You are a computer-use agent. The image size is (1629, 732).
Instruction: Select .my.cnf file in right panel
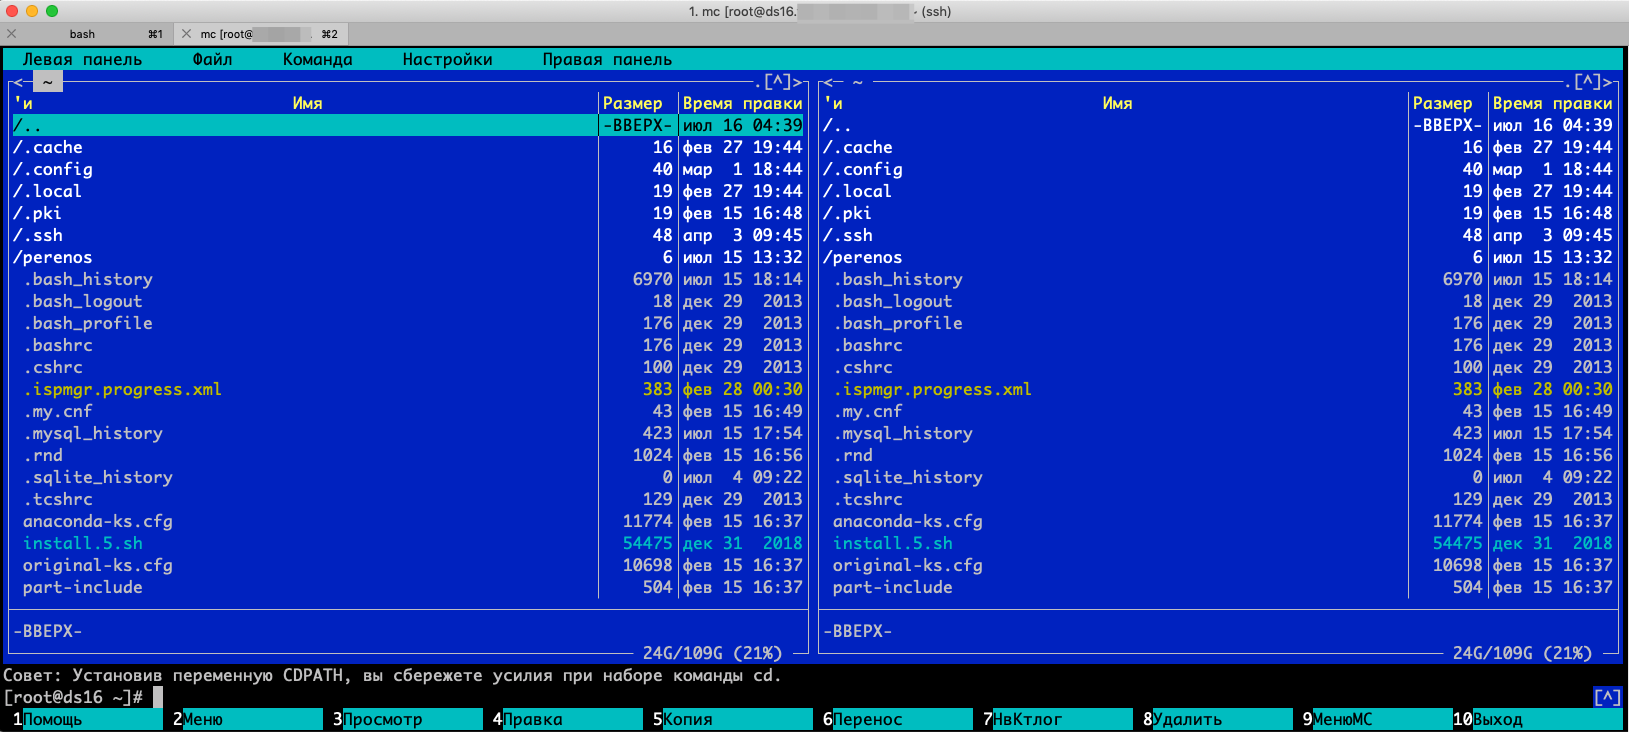coord(1218,411)
